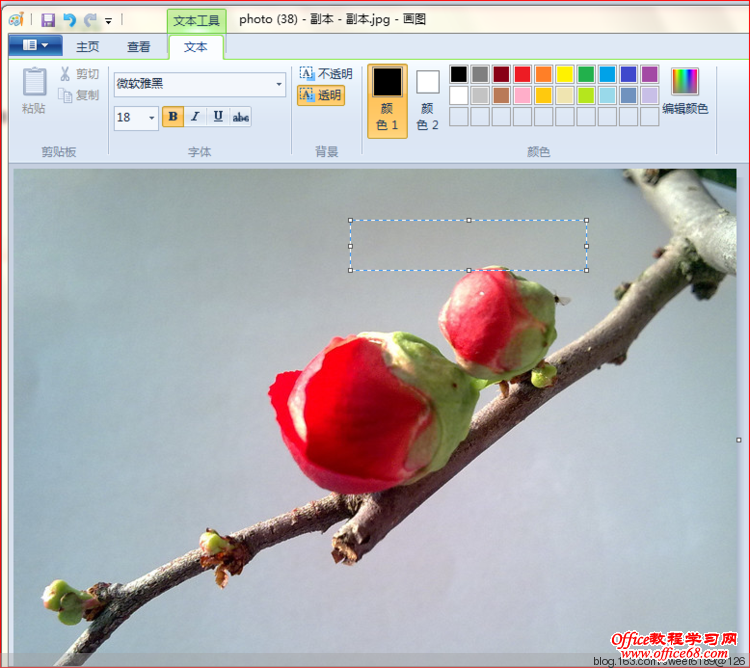Viewport: 750px width, 668px height.
Task: Click the Paste (粘贴) clipboard icon
Action: [35, 83]
